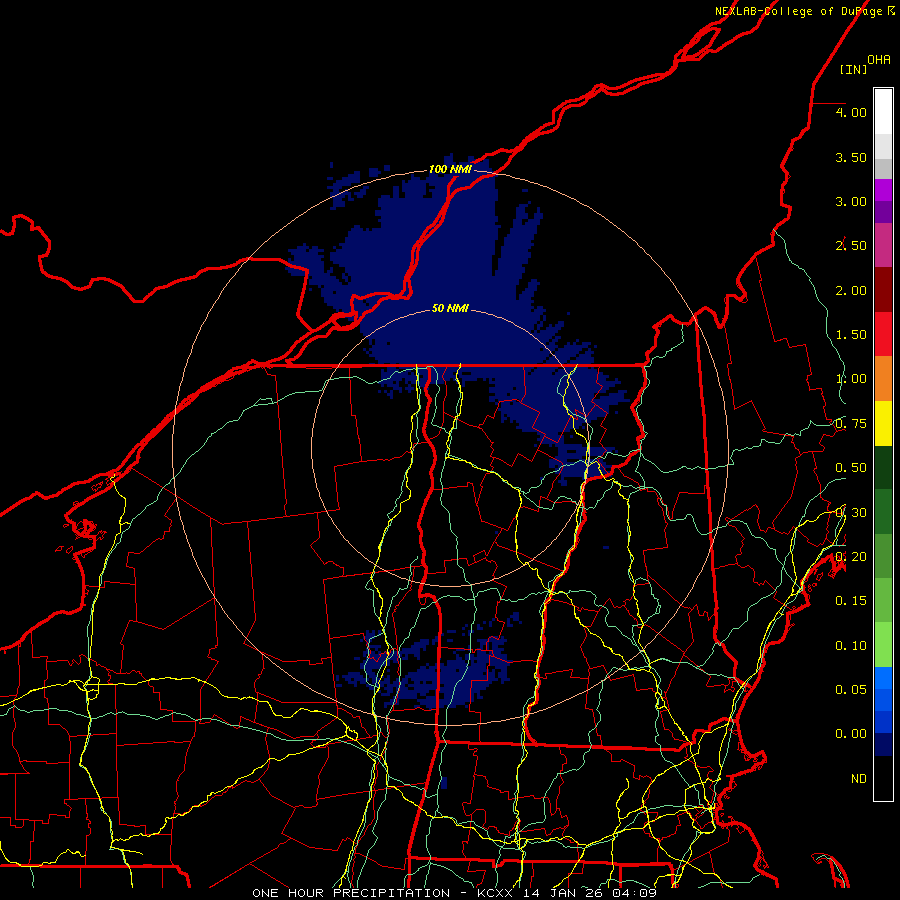Select the 0.20 legend value

(851, 557)
